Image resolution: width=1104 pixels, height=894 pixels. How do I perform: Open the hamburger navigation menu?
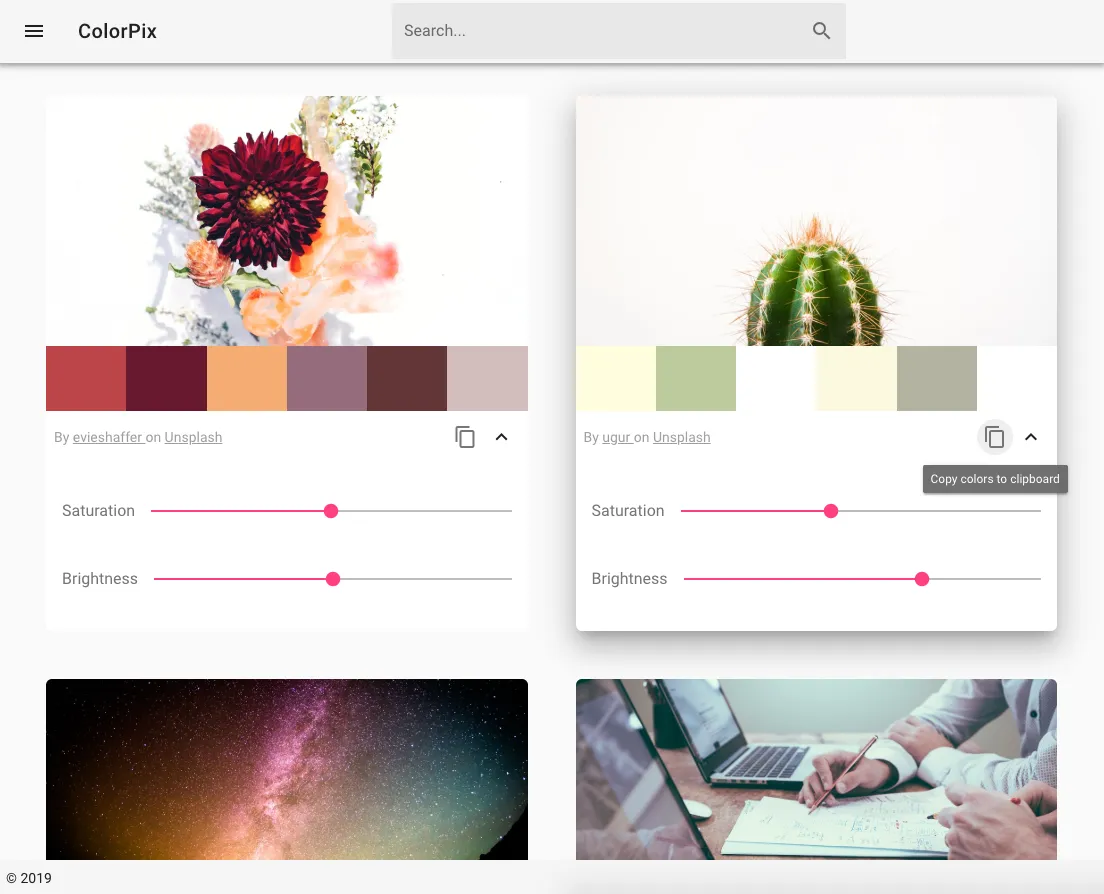click(x=34, y=31)
